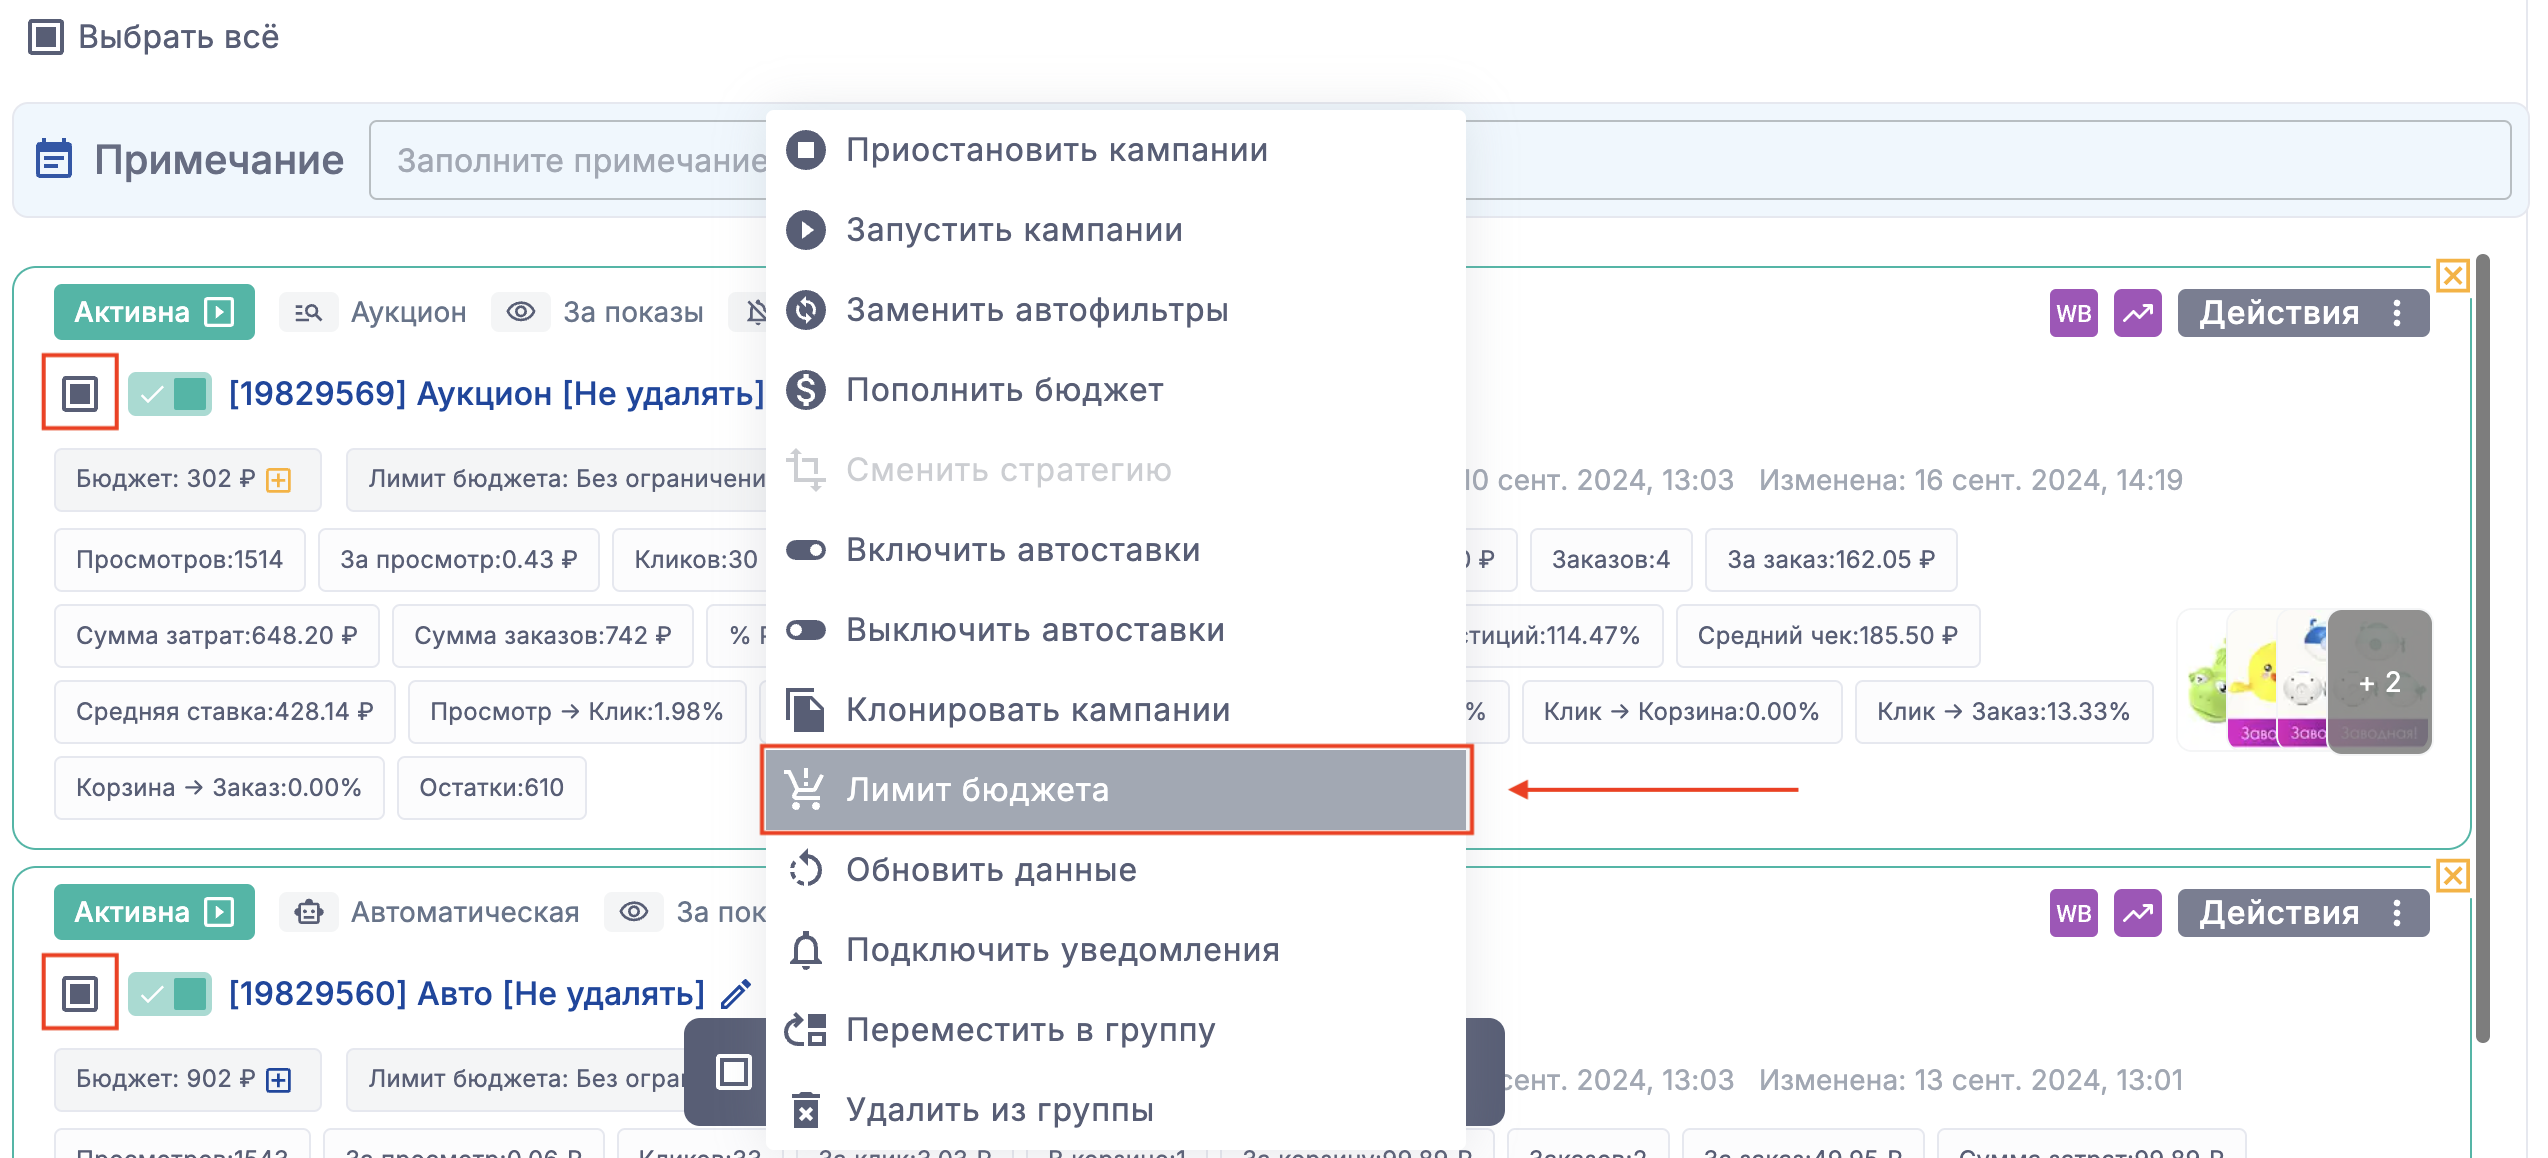
Task: Remove second campaign with orange X icon
Action: click(2452, 876)
